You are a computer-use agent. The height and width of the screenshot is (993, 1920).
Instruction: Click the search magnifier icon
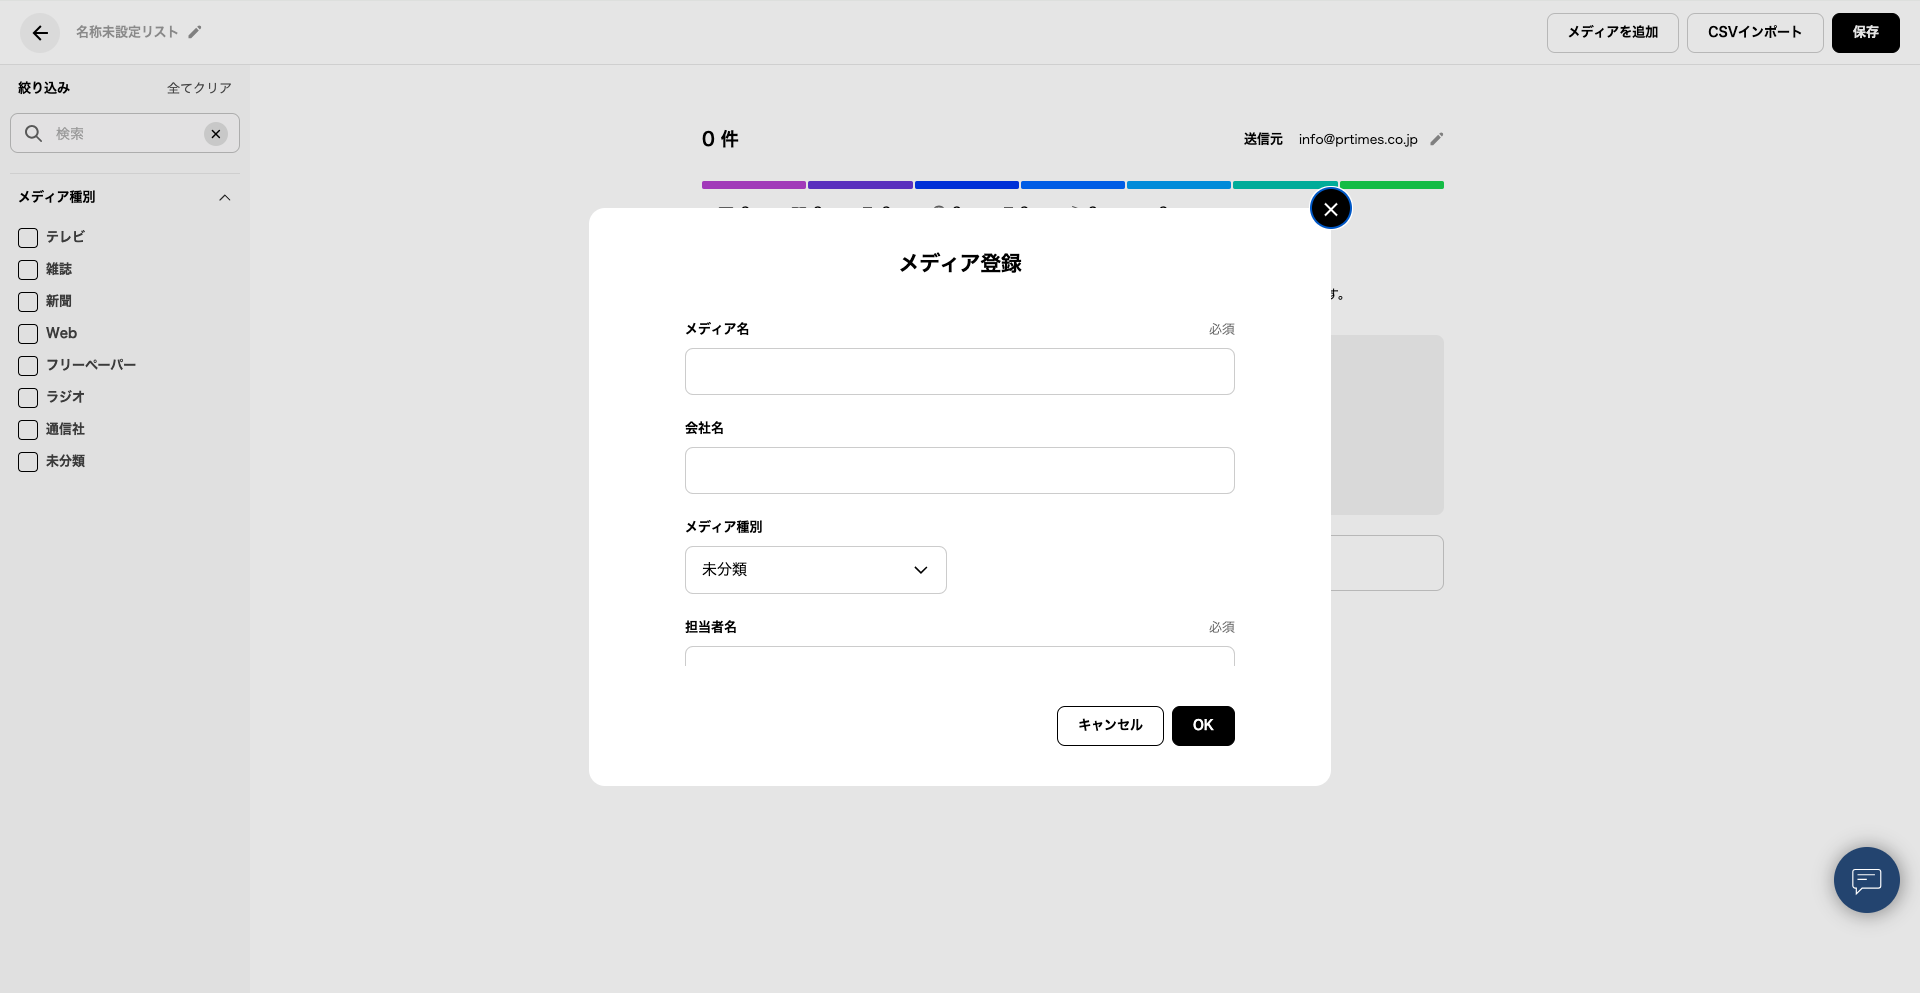click(x=34, y=134)
